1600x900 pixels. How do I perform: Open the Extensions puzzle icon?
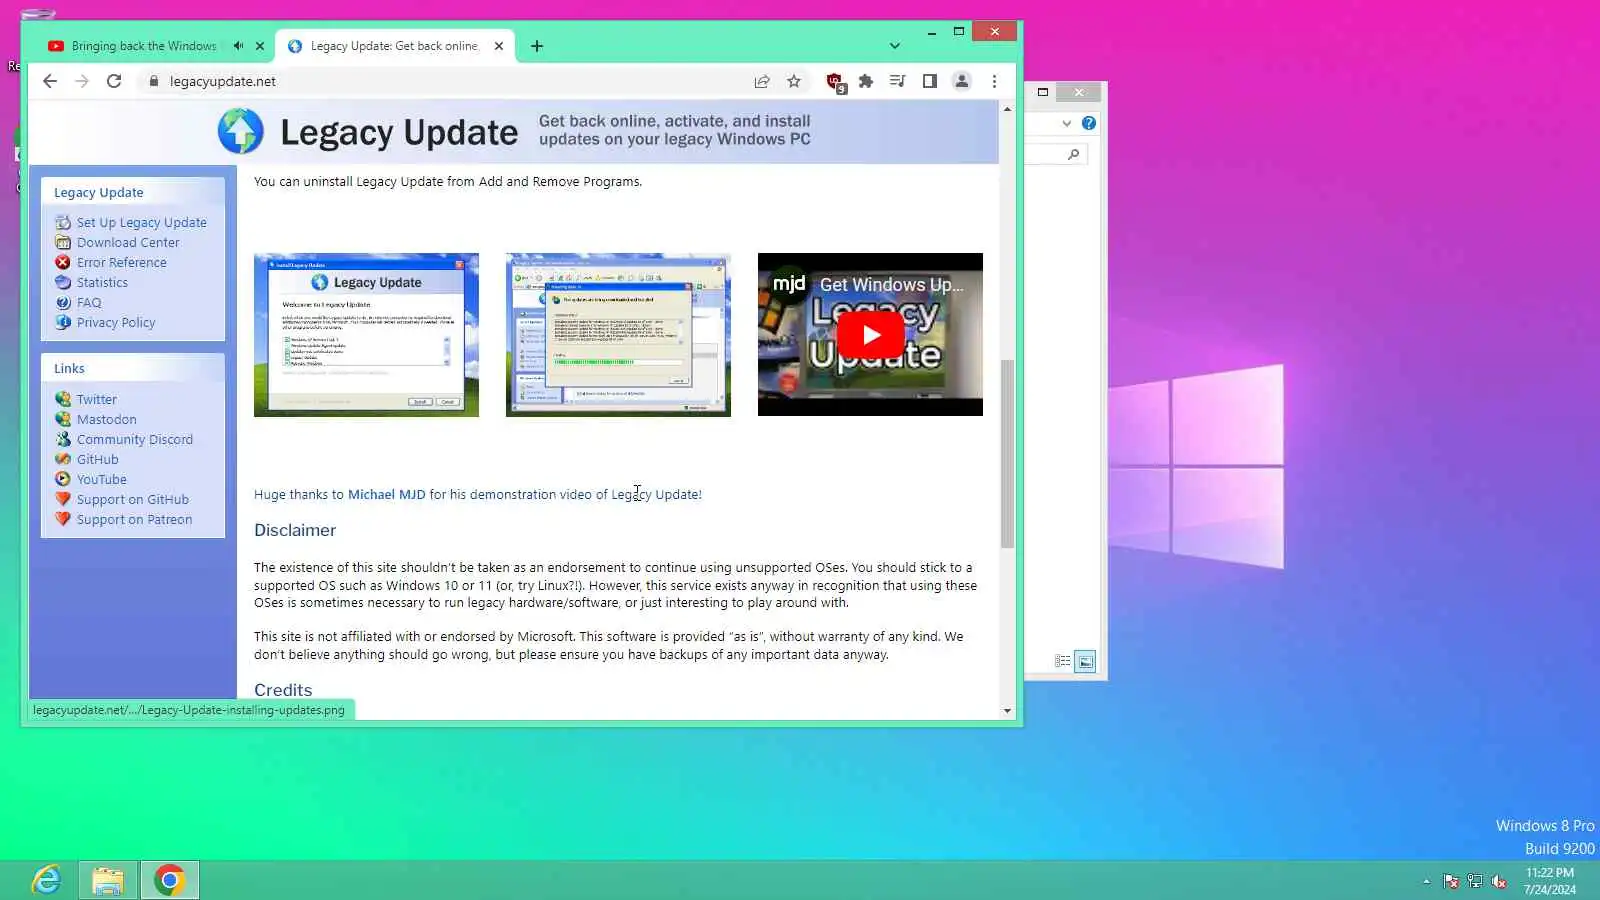pos(866,81)
